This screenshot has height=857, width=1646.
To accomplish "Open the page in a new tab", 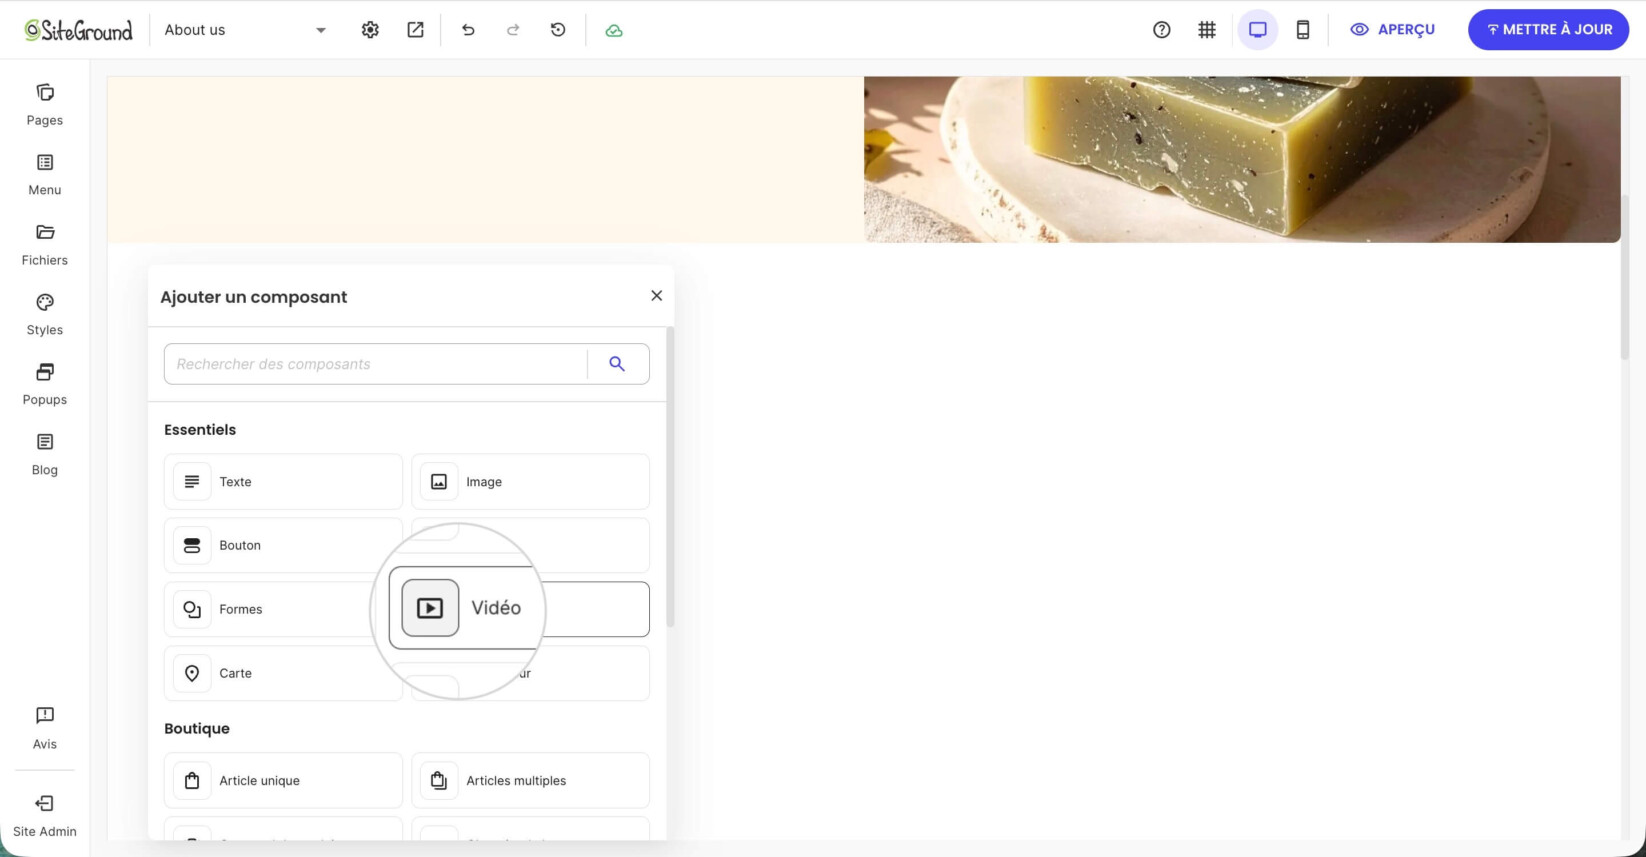I will pyautogui.click(x=415, y=30).
